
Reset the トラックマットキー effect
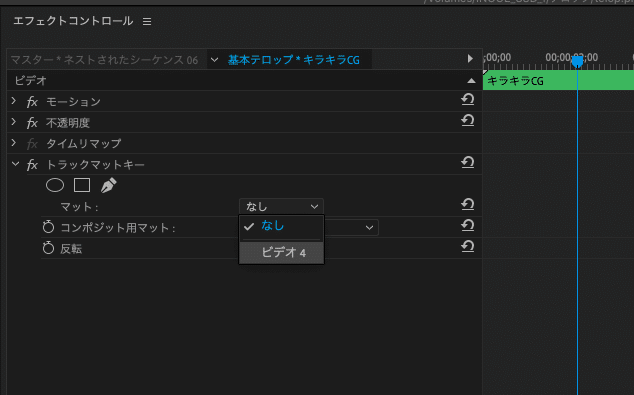467,163
